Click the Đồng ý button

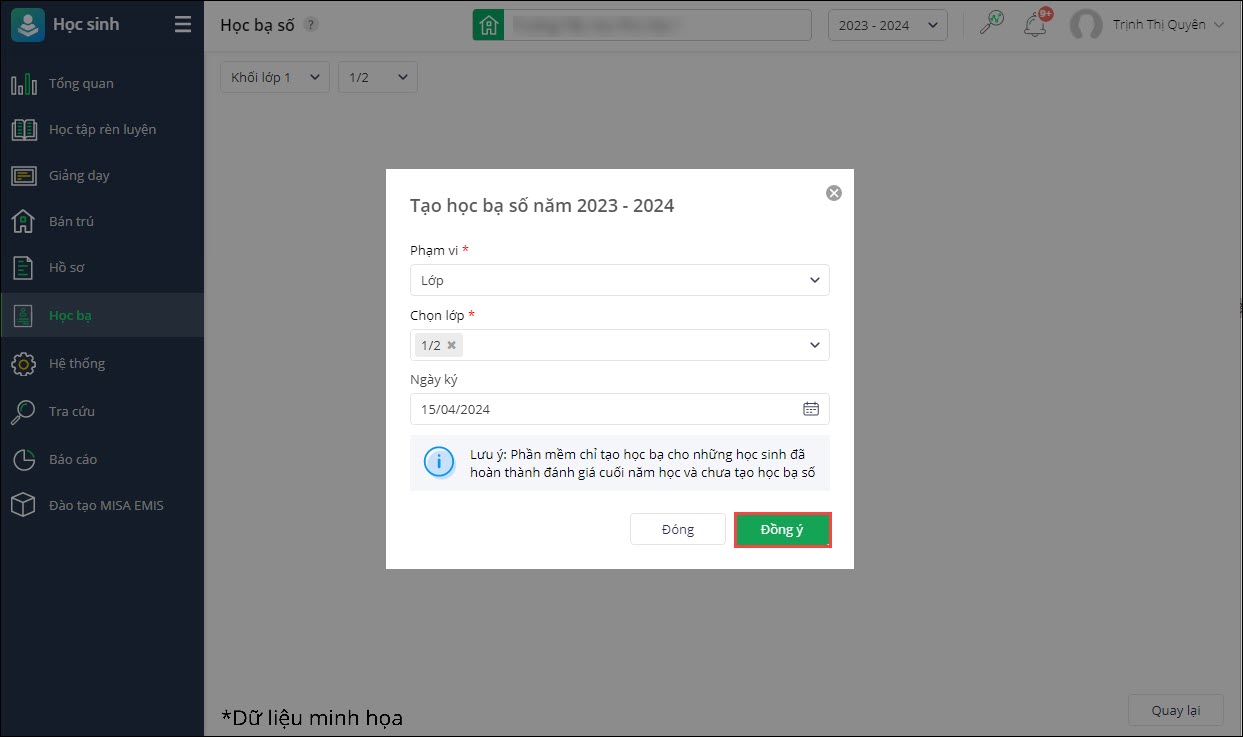(783, 530)
